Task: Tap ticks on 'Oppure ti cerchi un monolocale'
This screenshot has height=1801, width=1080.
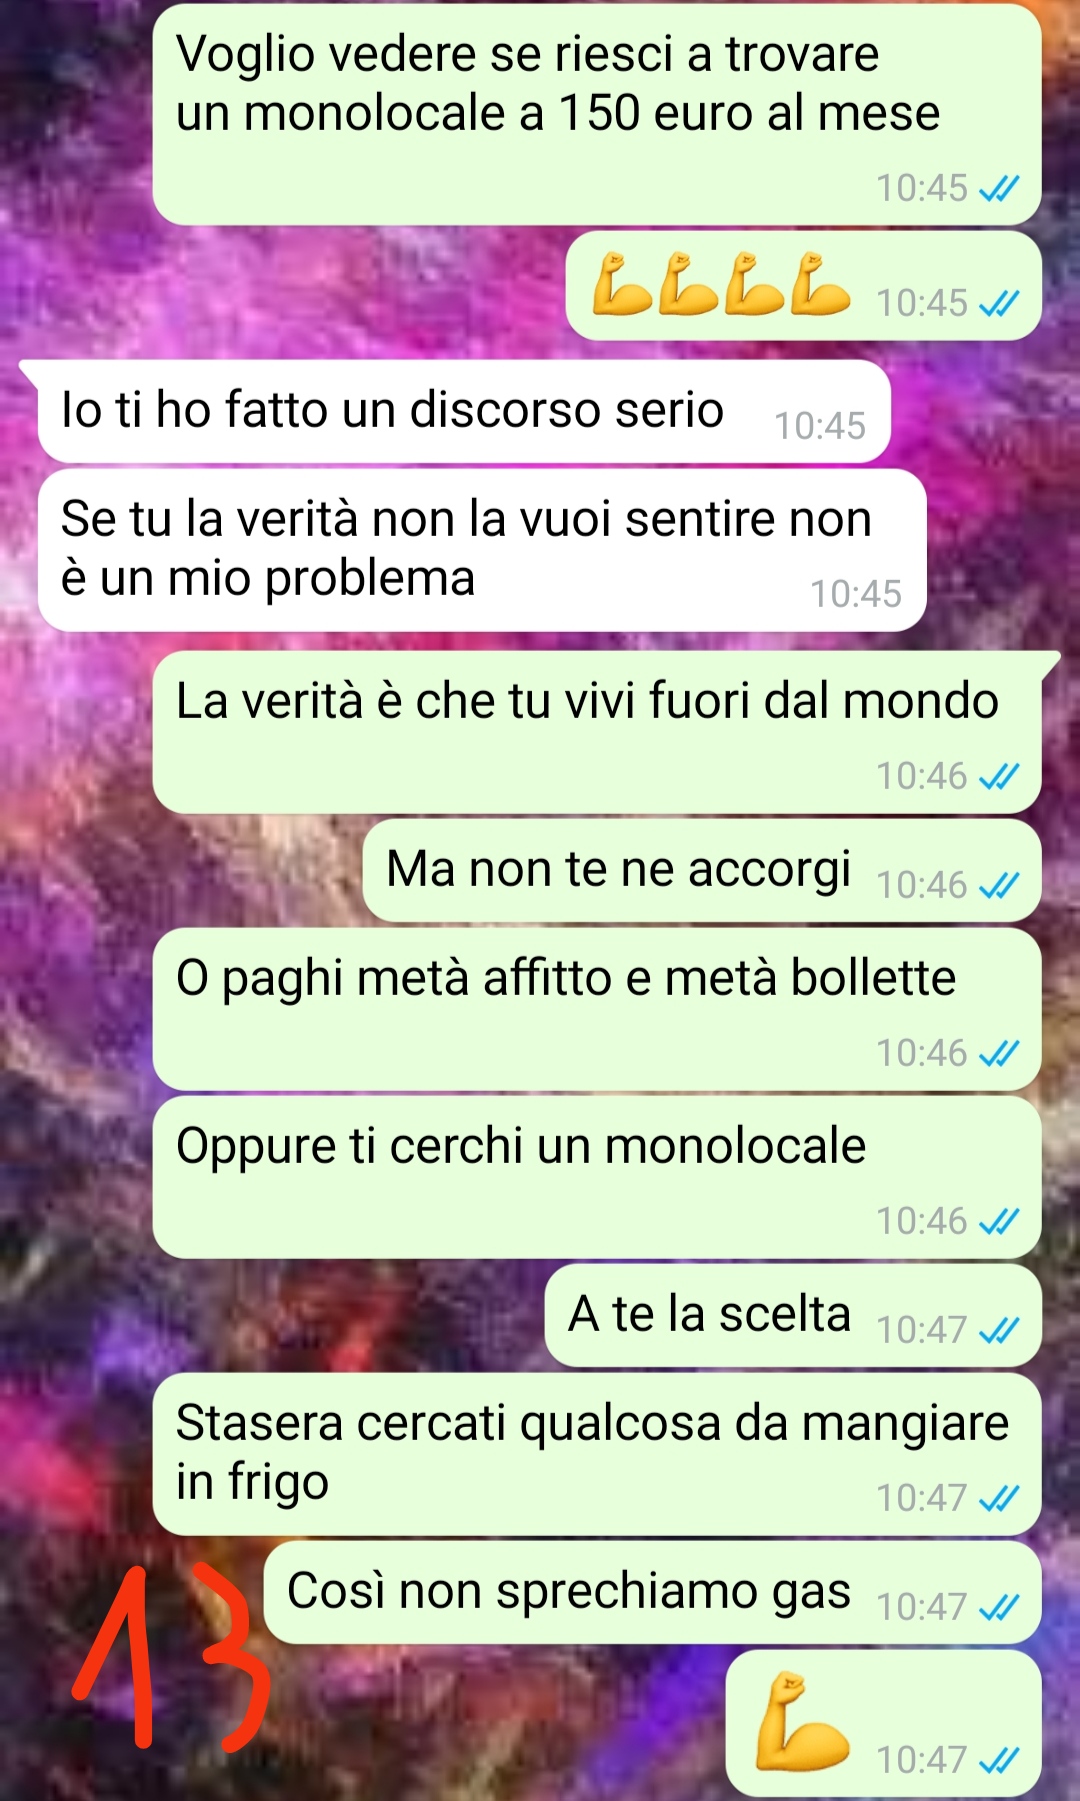Action: click(999, 1221)
